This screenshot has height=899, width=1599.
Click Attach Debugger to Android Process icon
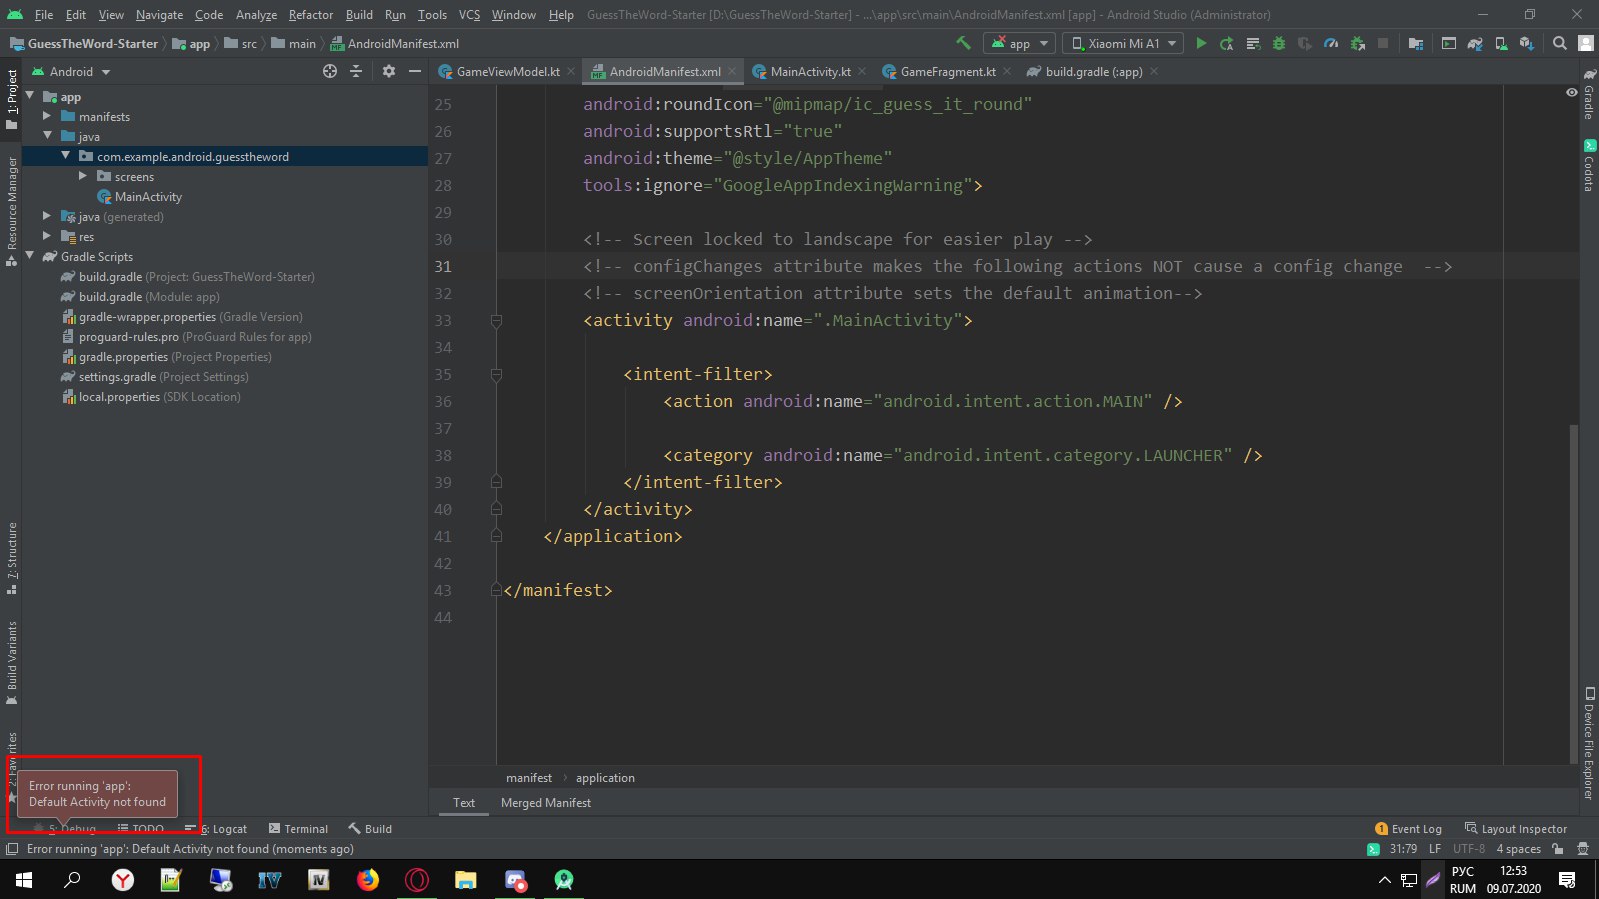pos(1357,43)
